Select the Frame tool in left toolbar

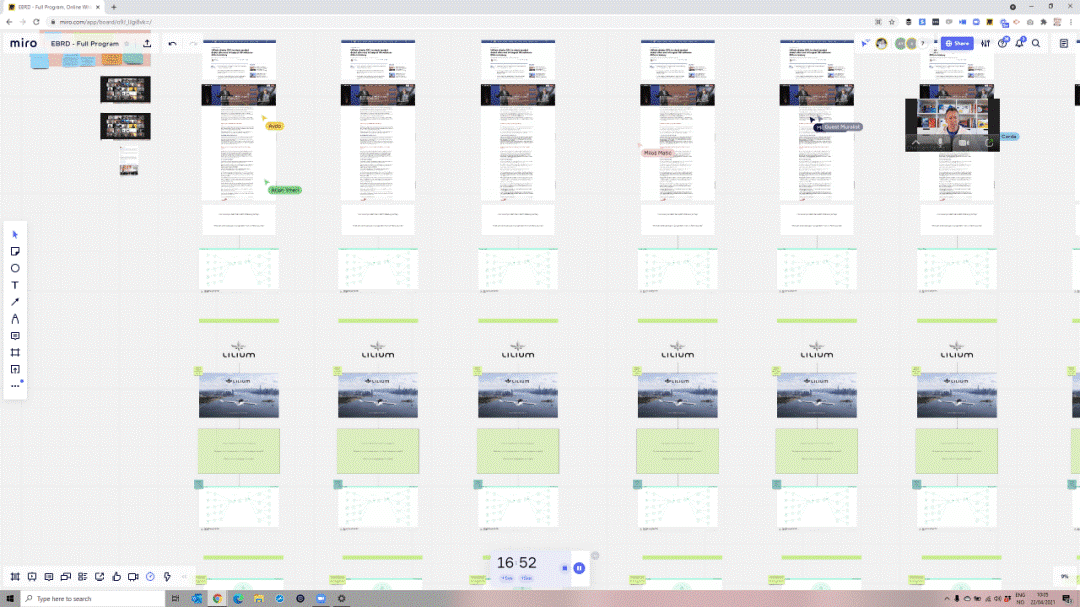(x=15, y=353)
